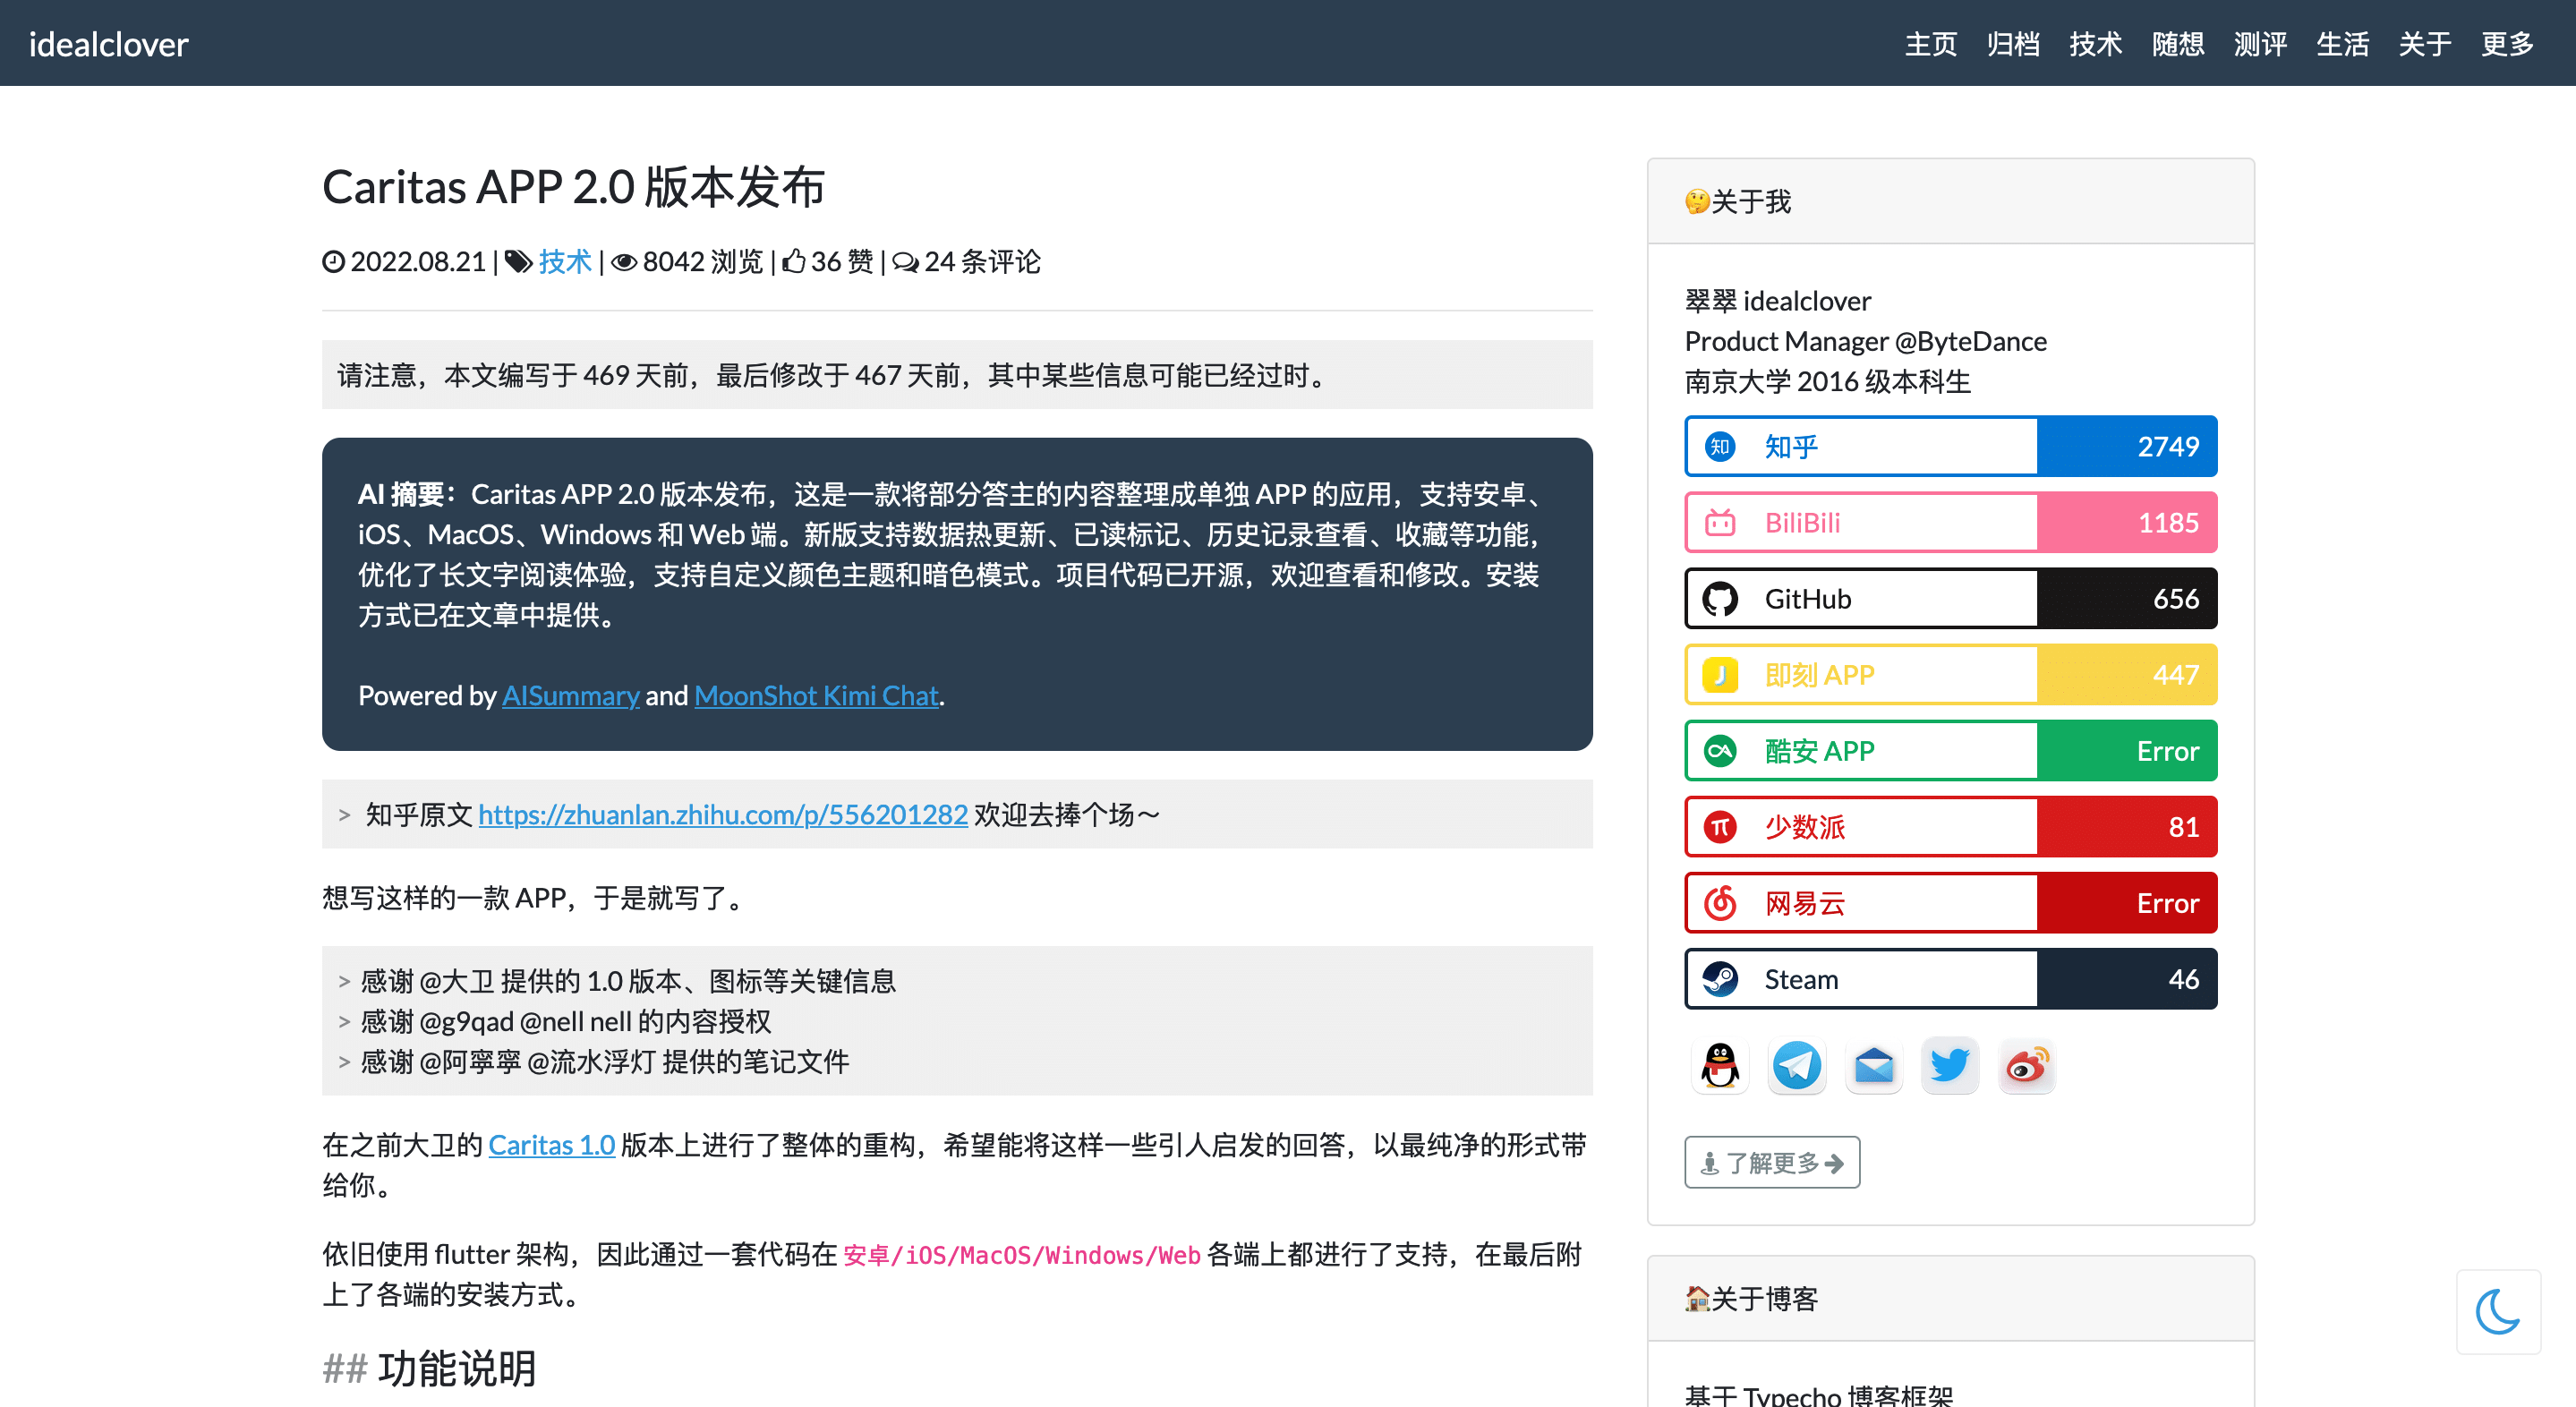Open the zhuanlan.zhihu.com original article link

722,815
